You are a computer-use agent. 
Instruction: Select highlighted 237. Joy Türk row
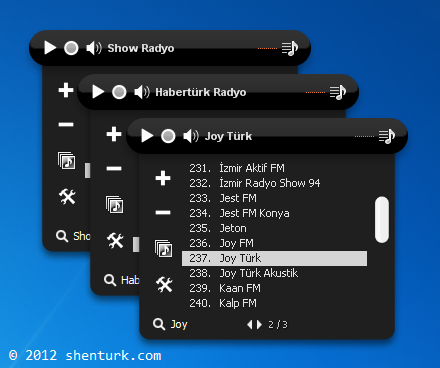pos(274,258)
